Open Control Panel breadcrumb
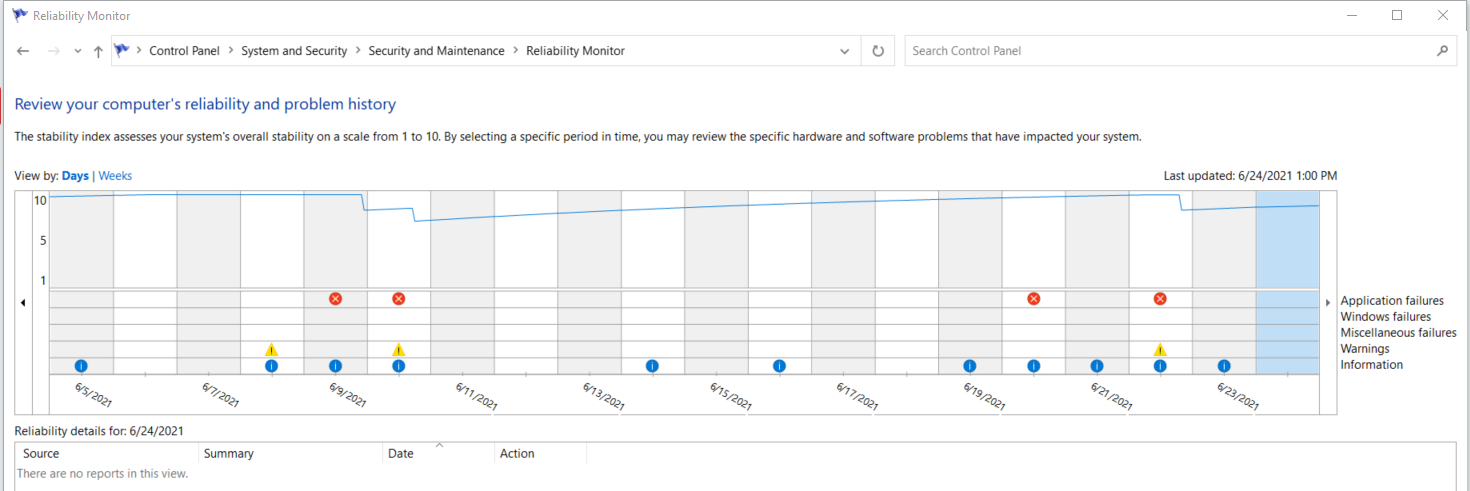 point(185,51)
